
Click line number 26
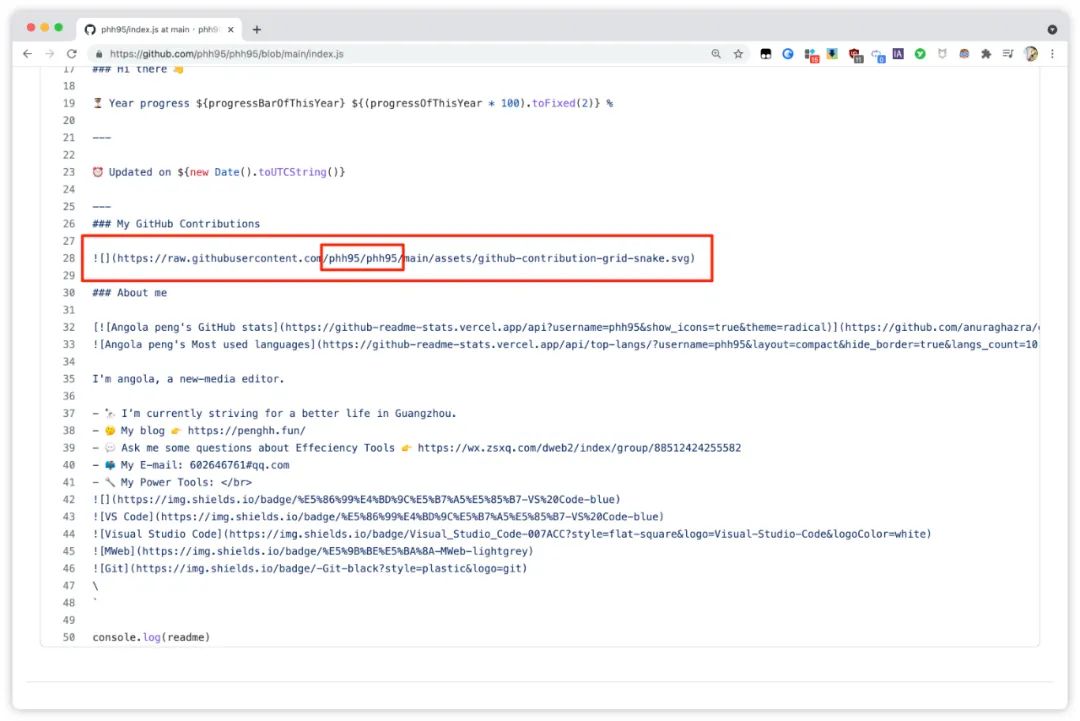(x=69, y=224)
